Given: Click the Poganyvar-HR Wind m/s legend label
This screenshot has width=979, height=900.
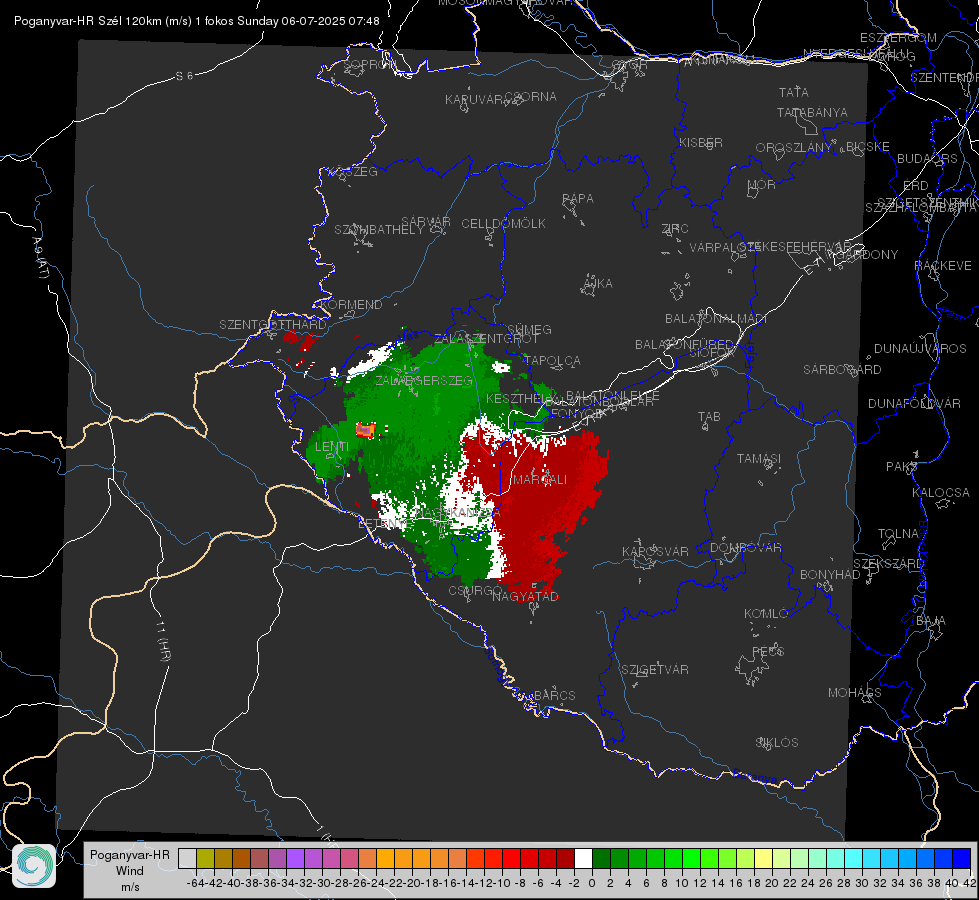Looking at the screenshot, I should (x=130, y=871).
